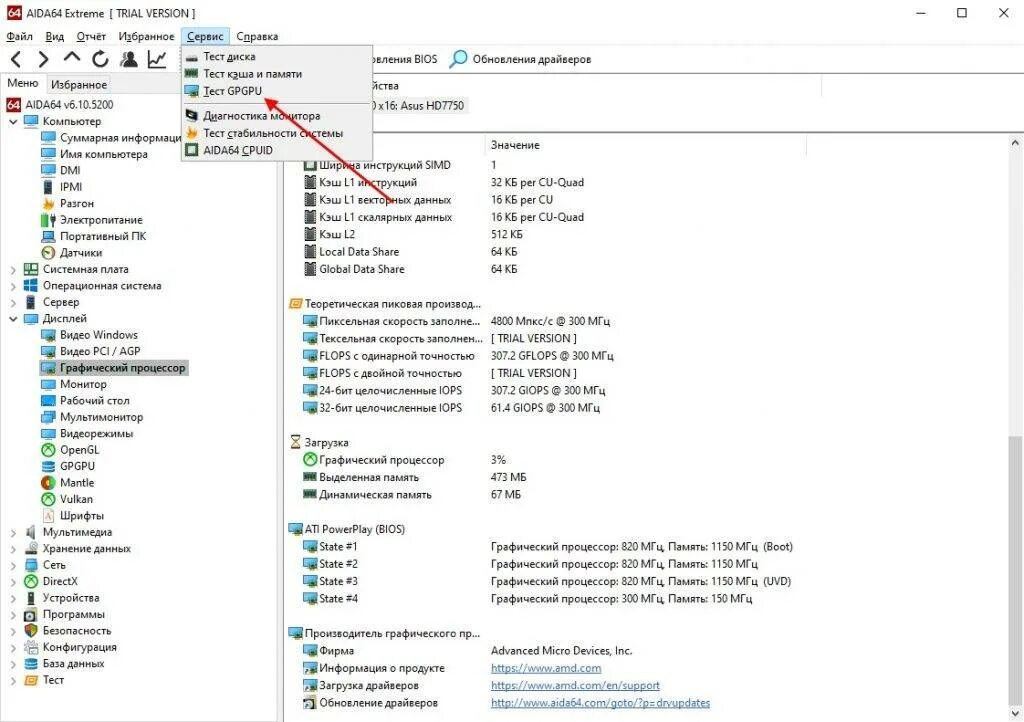1024x722 pixels.
Task: Switch to the Избранное tab
Action: pyautogui.click(x=79, y=83)
